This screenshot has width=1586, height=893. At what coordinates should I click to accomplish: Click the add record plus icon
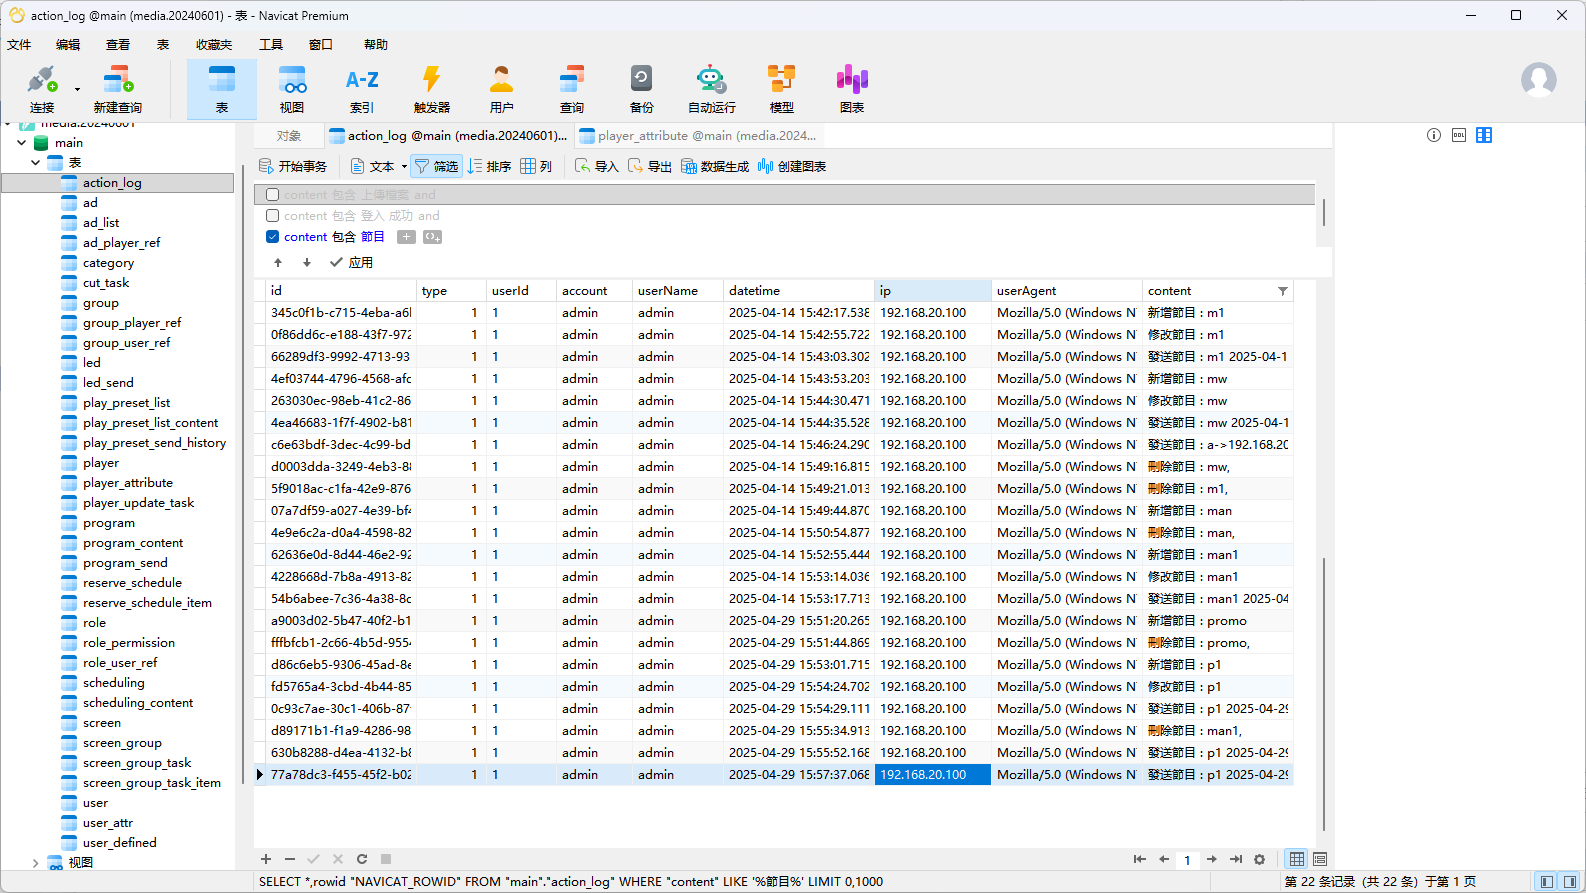(x=266, y=859)
